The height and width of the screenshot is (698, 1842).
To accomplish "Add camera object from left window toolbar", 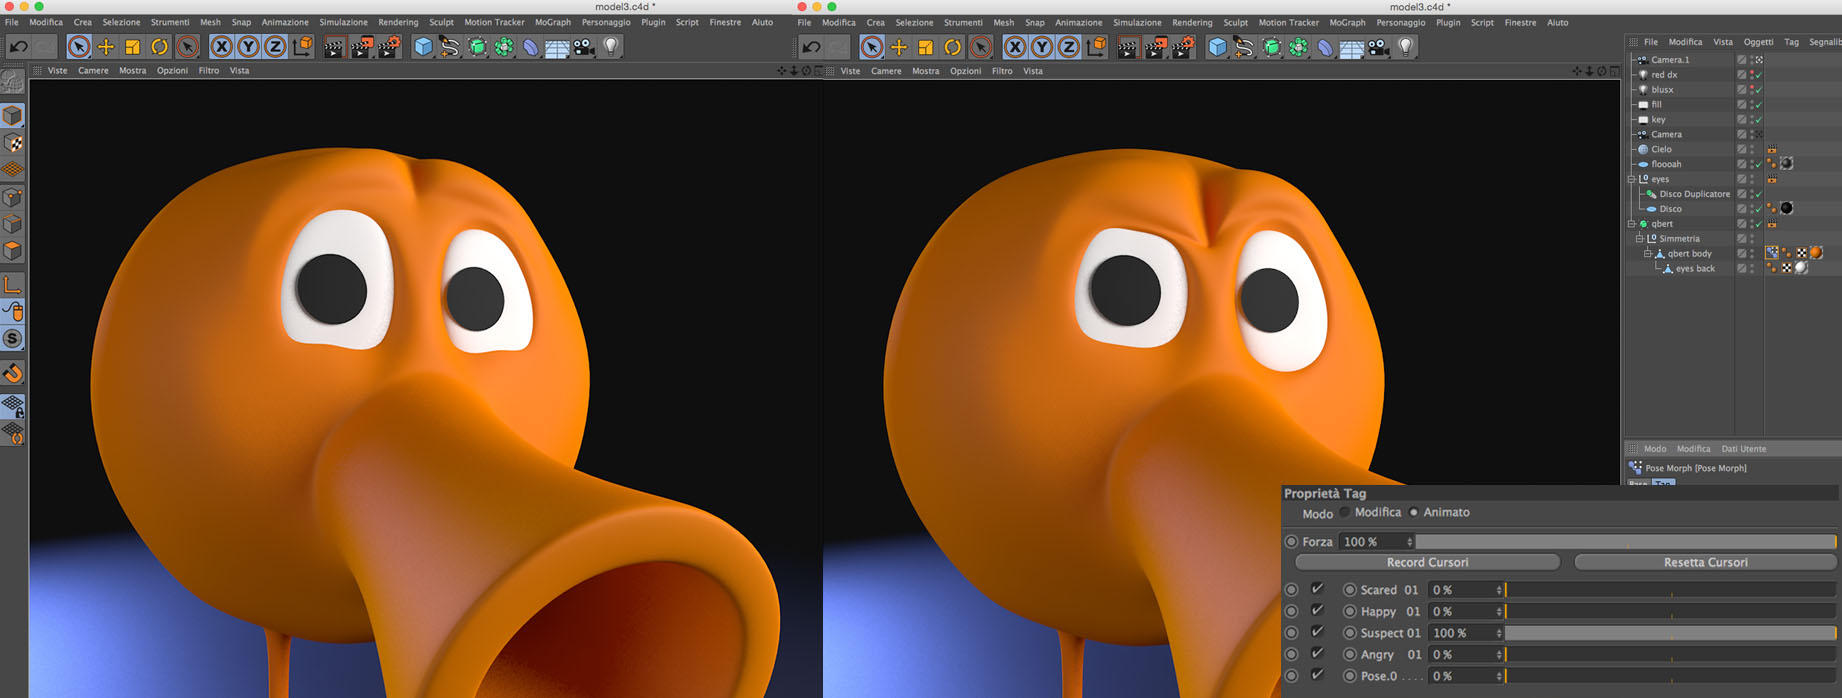I will pyautogui.click(x=584, y=46).
